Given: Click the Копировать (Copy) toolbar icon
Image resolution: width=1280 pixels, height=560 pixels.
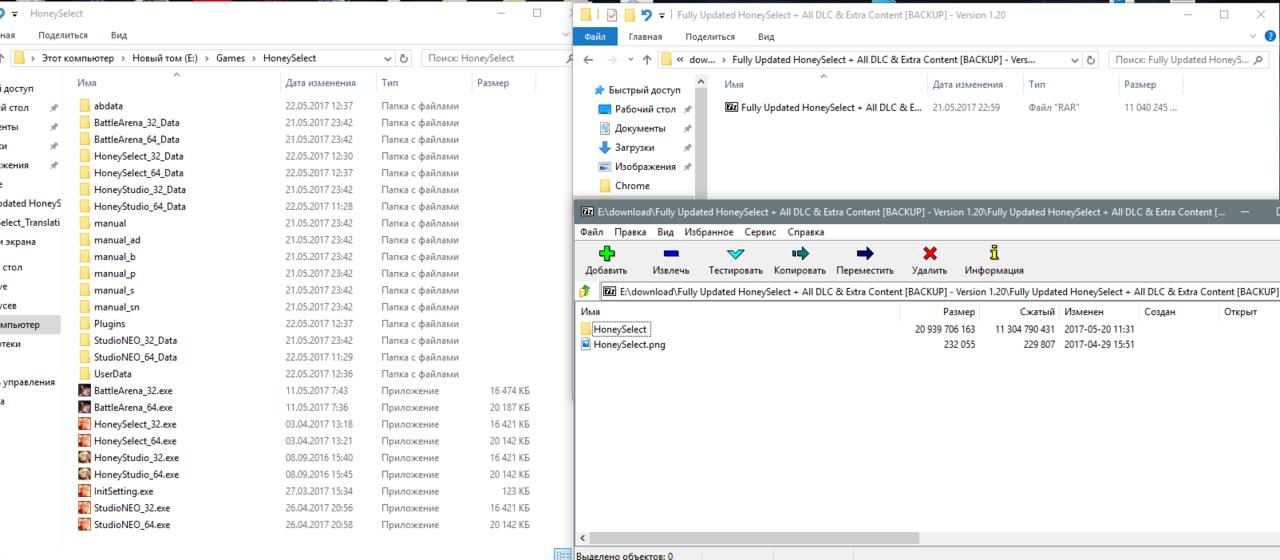Looking at the screenshot, I should (799, 254).
